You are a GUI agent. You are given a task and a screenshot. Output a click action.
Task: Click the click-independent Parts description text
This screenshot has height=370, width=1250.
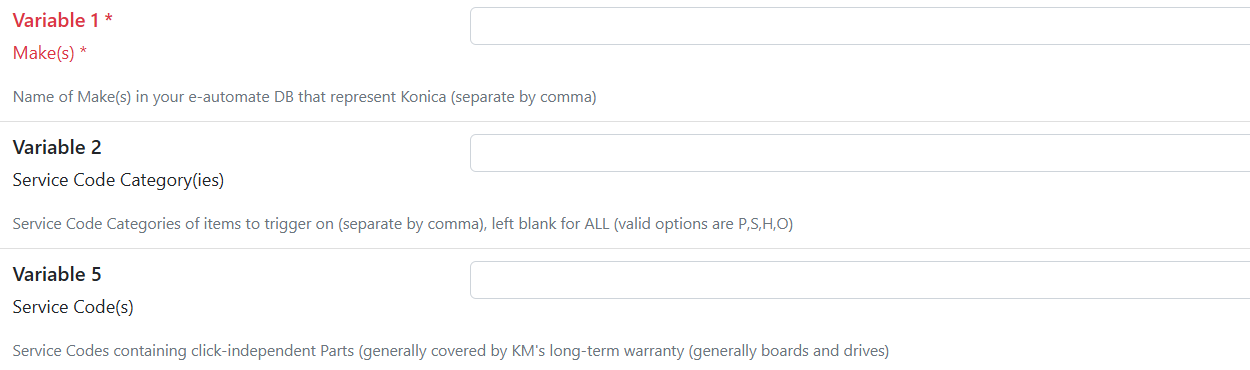(451, 351)
